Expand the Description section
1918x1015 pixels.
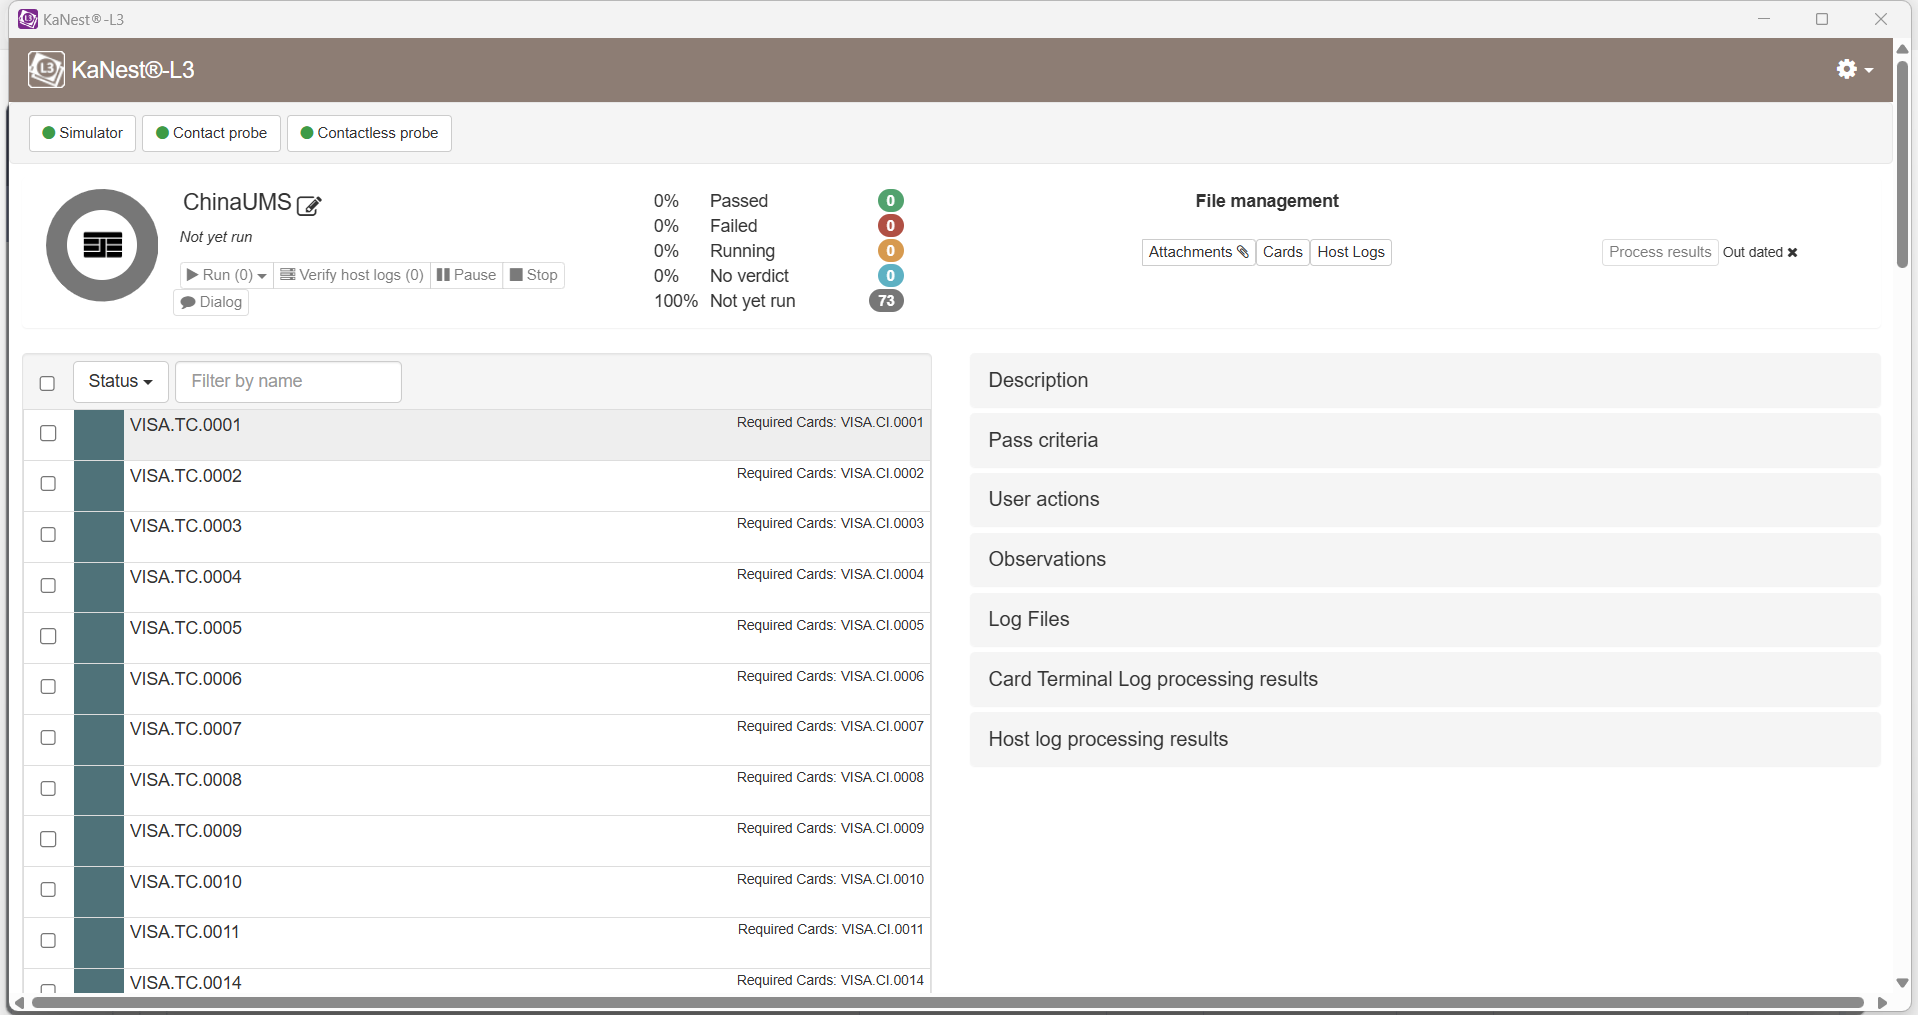[x=1425, y=380]
